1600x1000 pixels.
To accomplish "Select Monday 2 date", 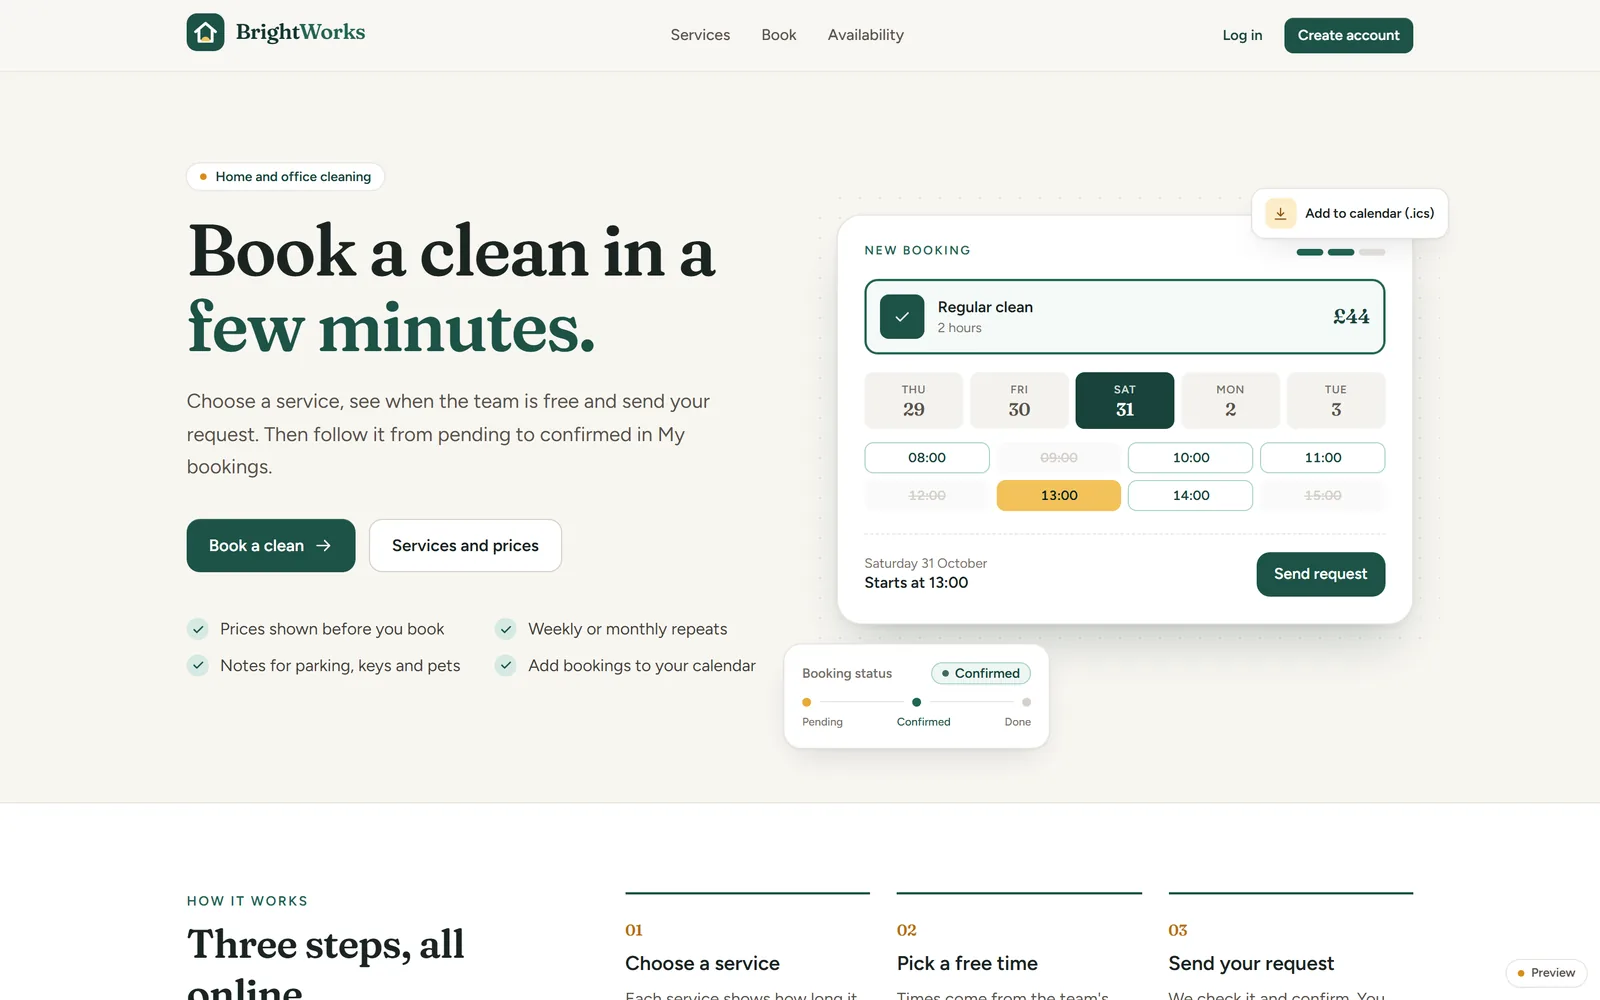I will coord(1230,400).
